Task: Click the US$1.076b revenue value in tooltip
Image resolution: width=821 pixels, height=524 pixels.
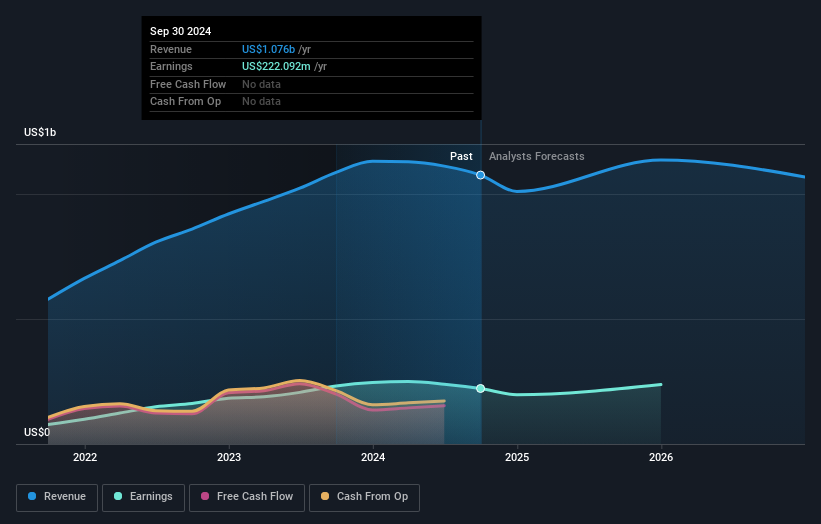Action: click(269, 49)
